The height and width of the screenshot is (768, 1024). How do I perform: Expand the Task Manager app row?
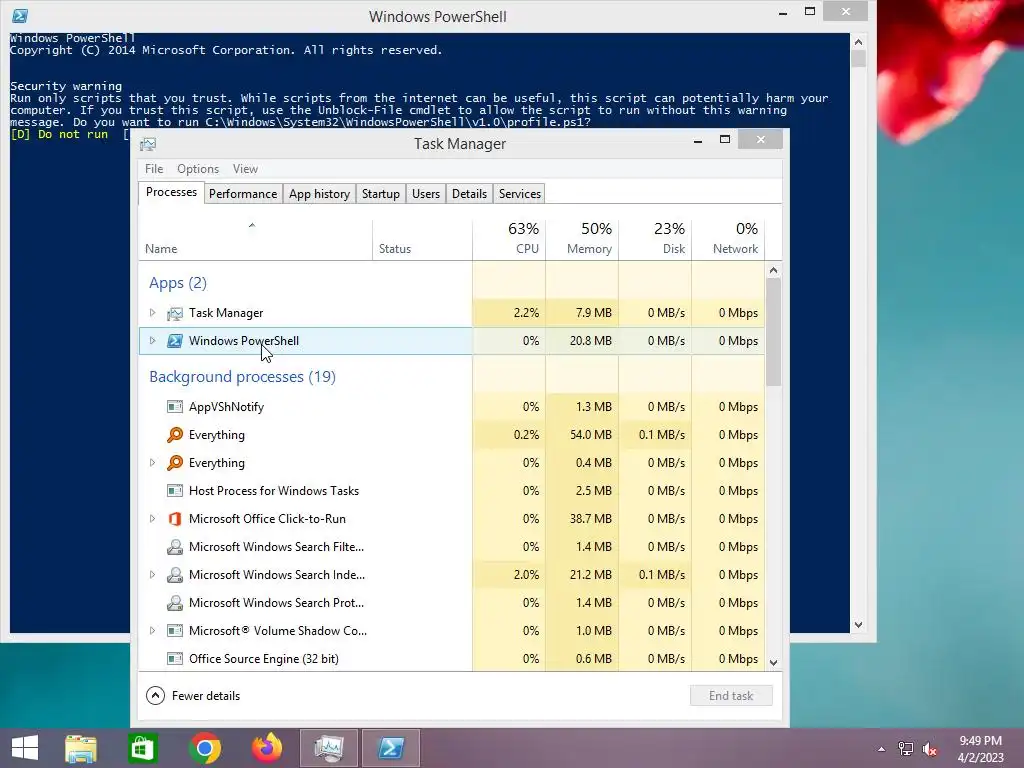pyautogui.click(x=152, y=313)
